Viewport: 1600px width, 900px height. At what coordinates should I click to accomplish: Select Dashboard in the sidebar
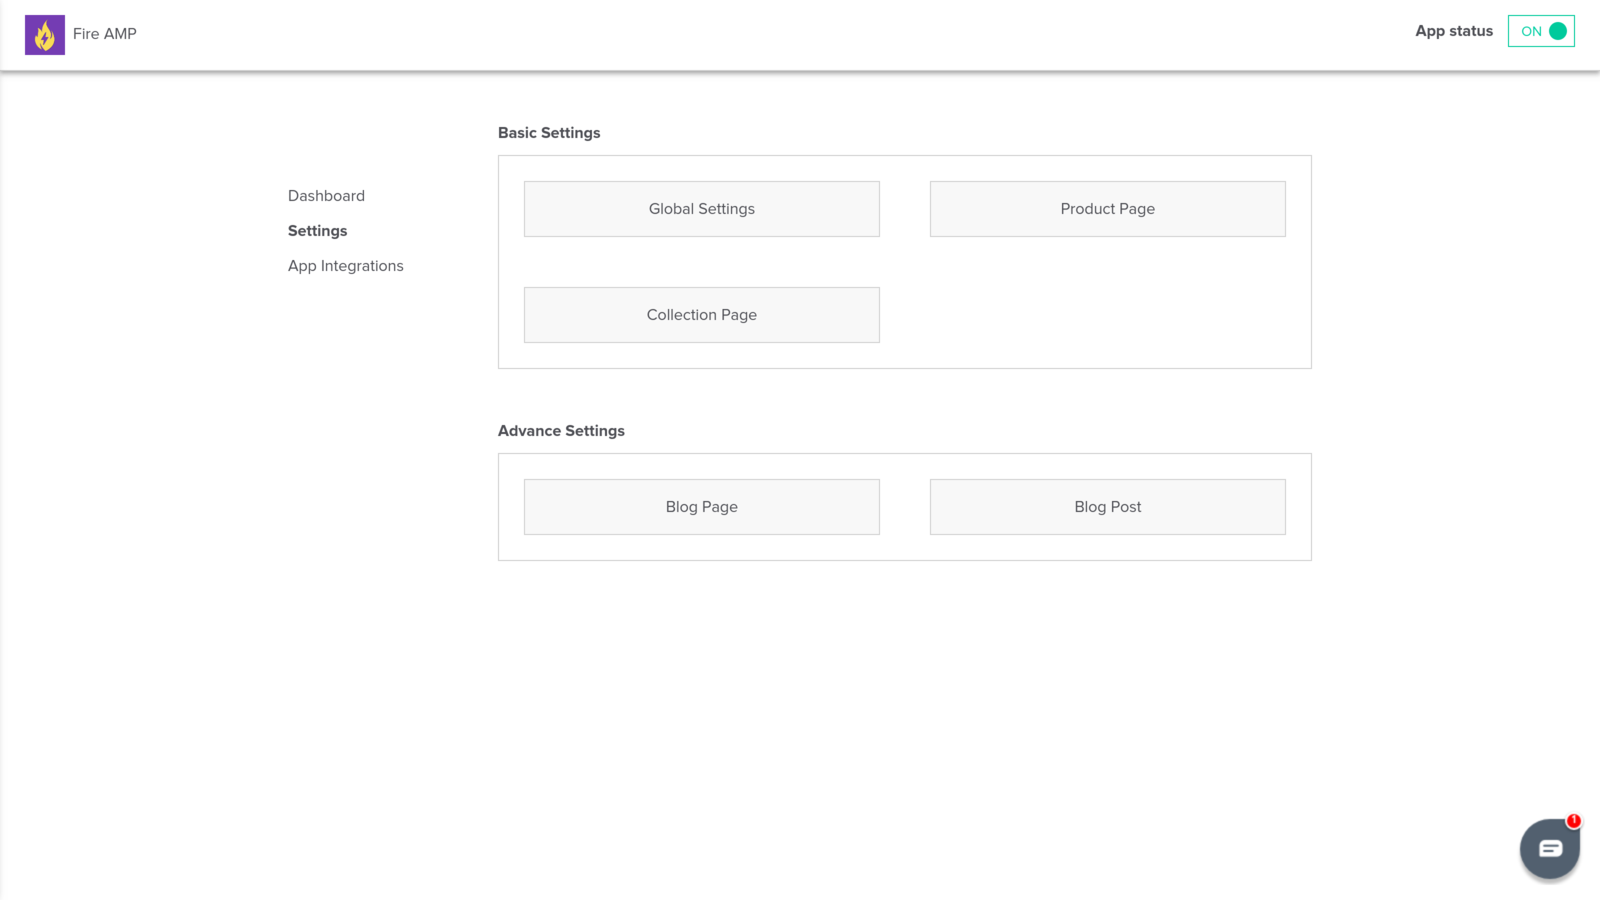(x=326, y=195)
